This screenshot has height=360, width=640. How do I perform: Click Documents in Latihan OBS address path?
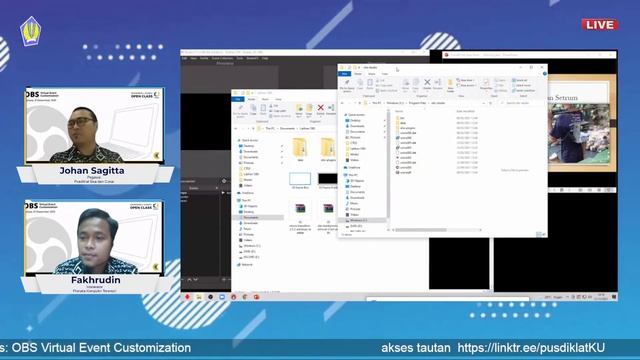[287, 128]
